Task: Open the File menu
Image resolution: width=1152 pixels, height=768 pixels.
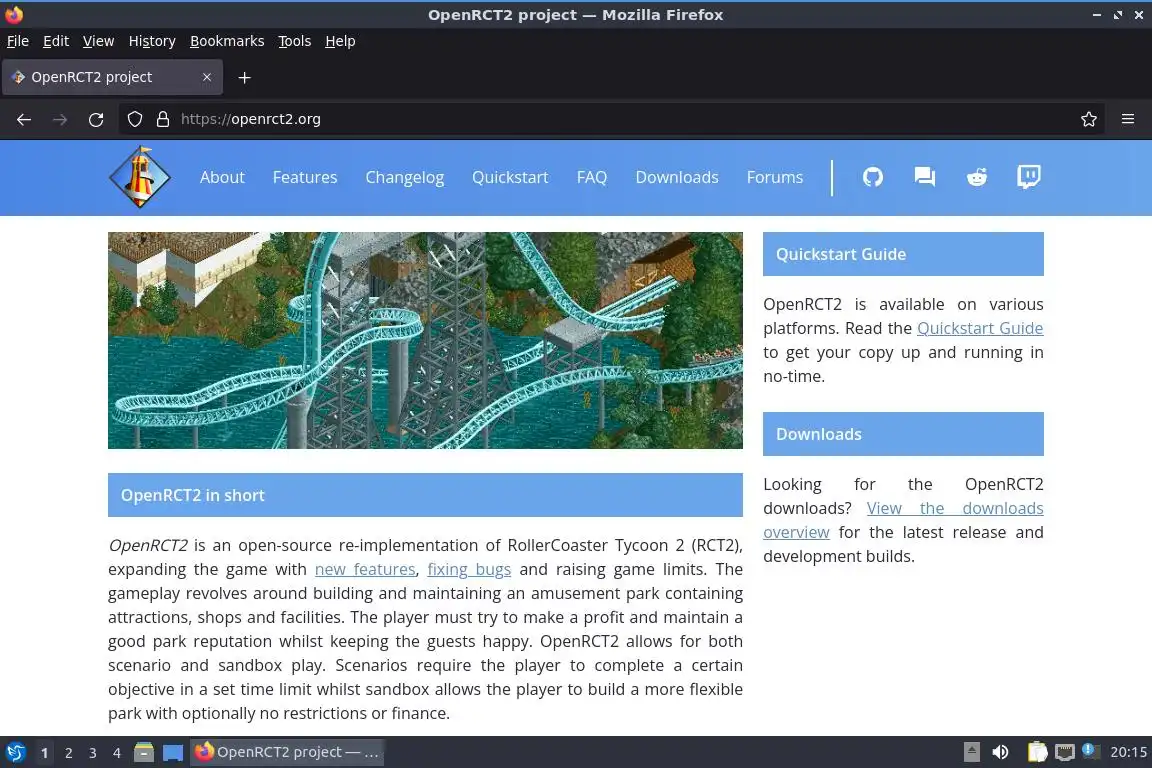Action: (x=18, y=41)
